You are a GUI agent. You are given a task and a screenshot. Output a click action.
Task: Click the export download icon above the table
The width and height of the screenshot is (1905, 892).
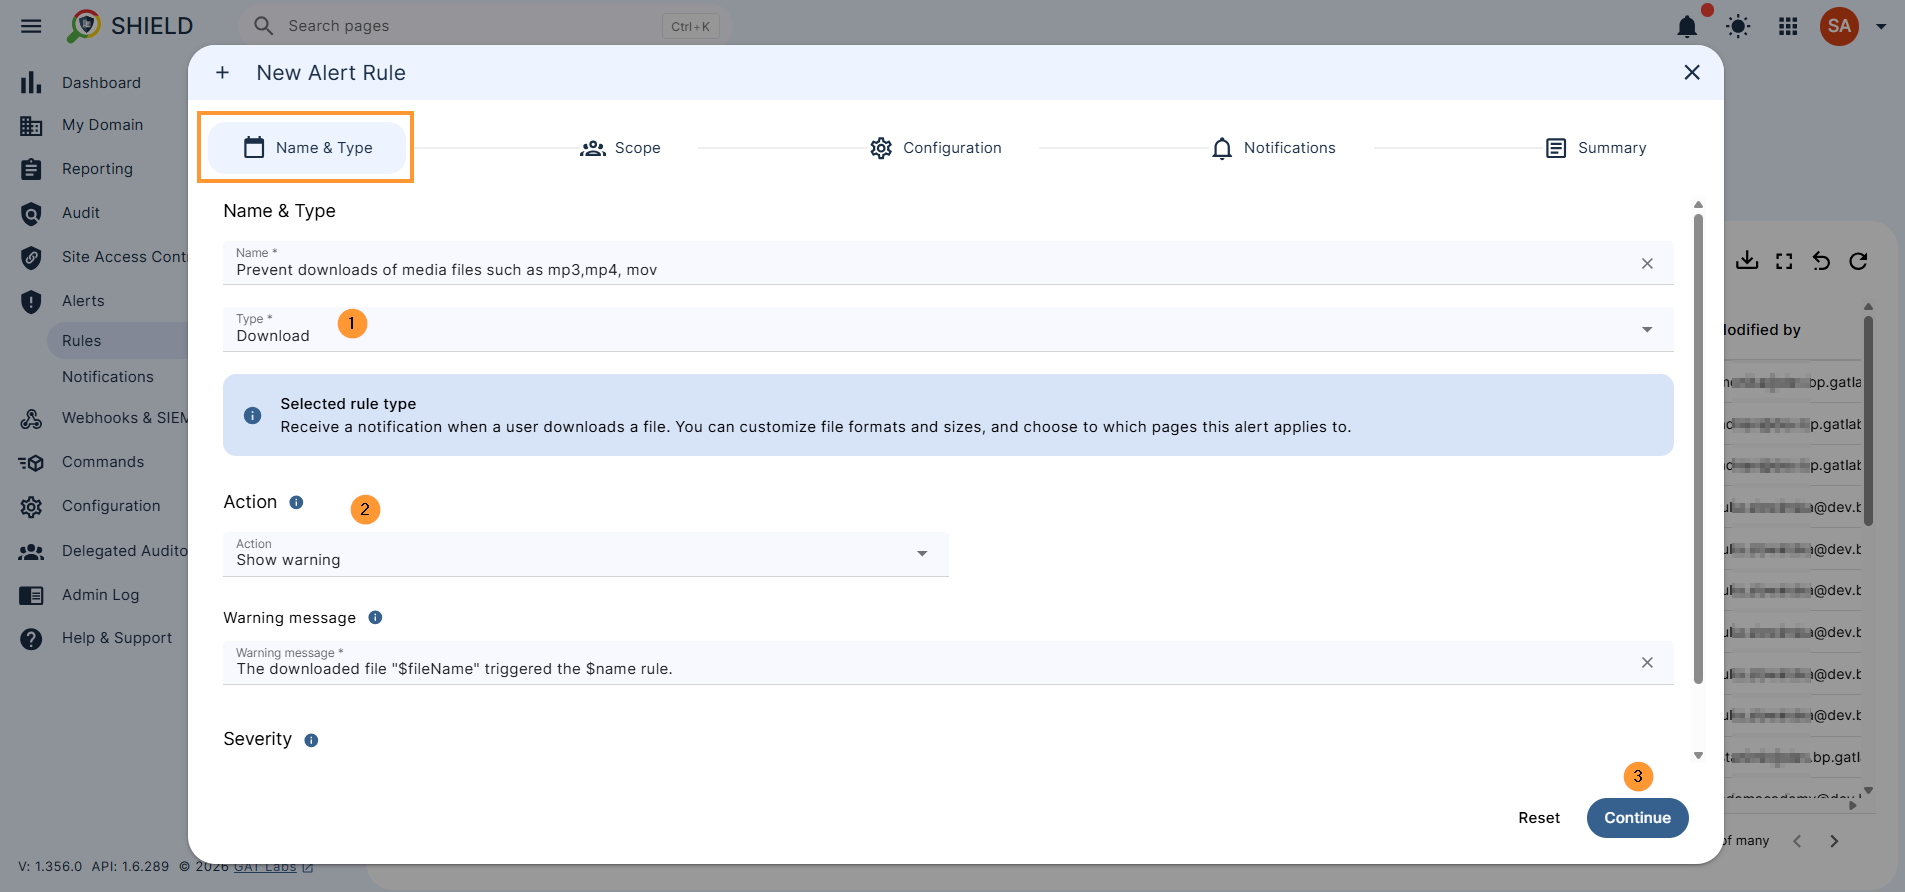(x=1747, y=261)
